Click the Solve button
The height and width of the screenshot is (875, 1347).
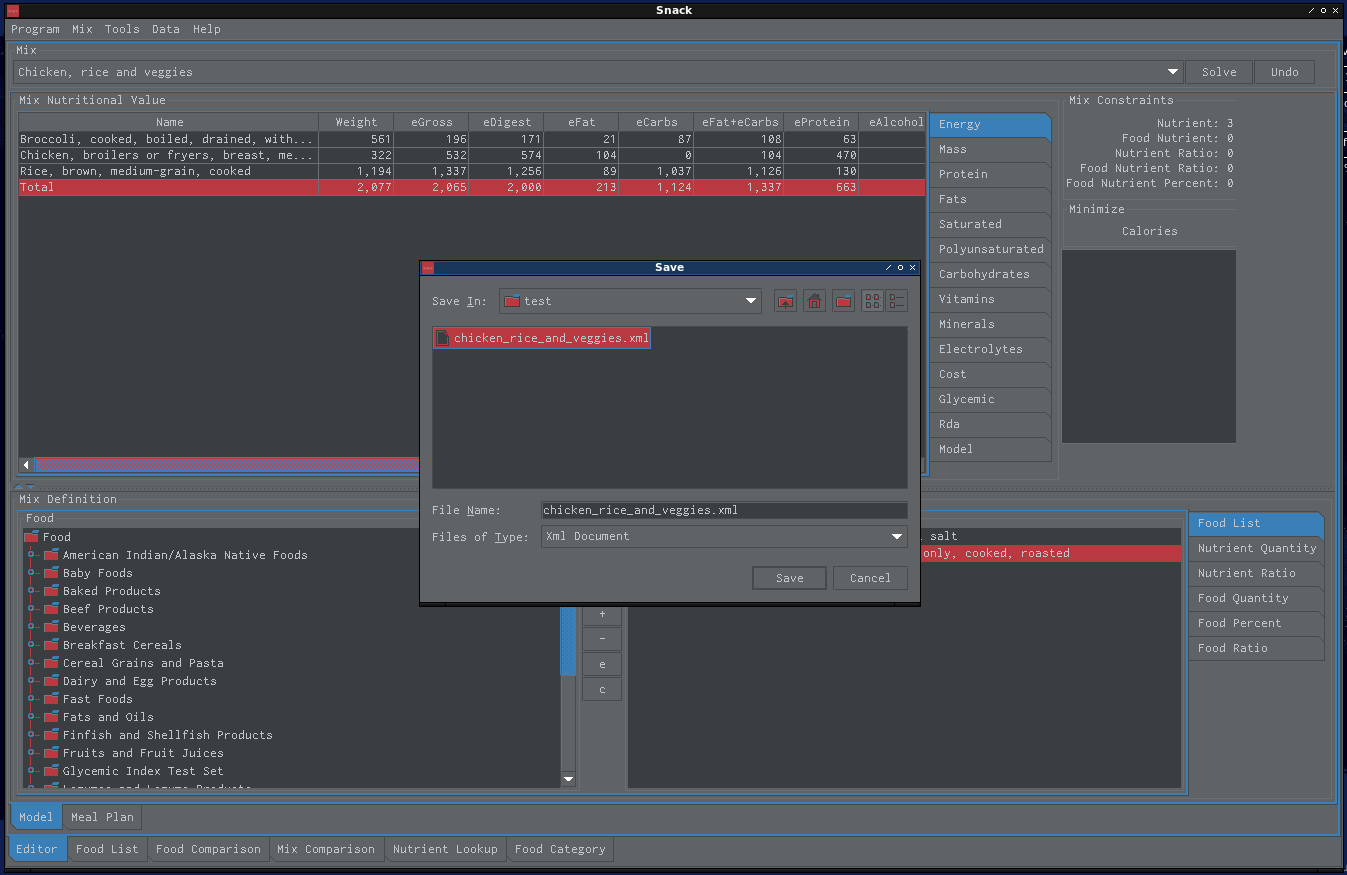[x=1219, y=72]
